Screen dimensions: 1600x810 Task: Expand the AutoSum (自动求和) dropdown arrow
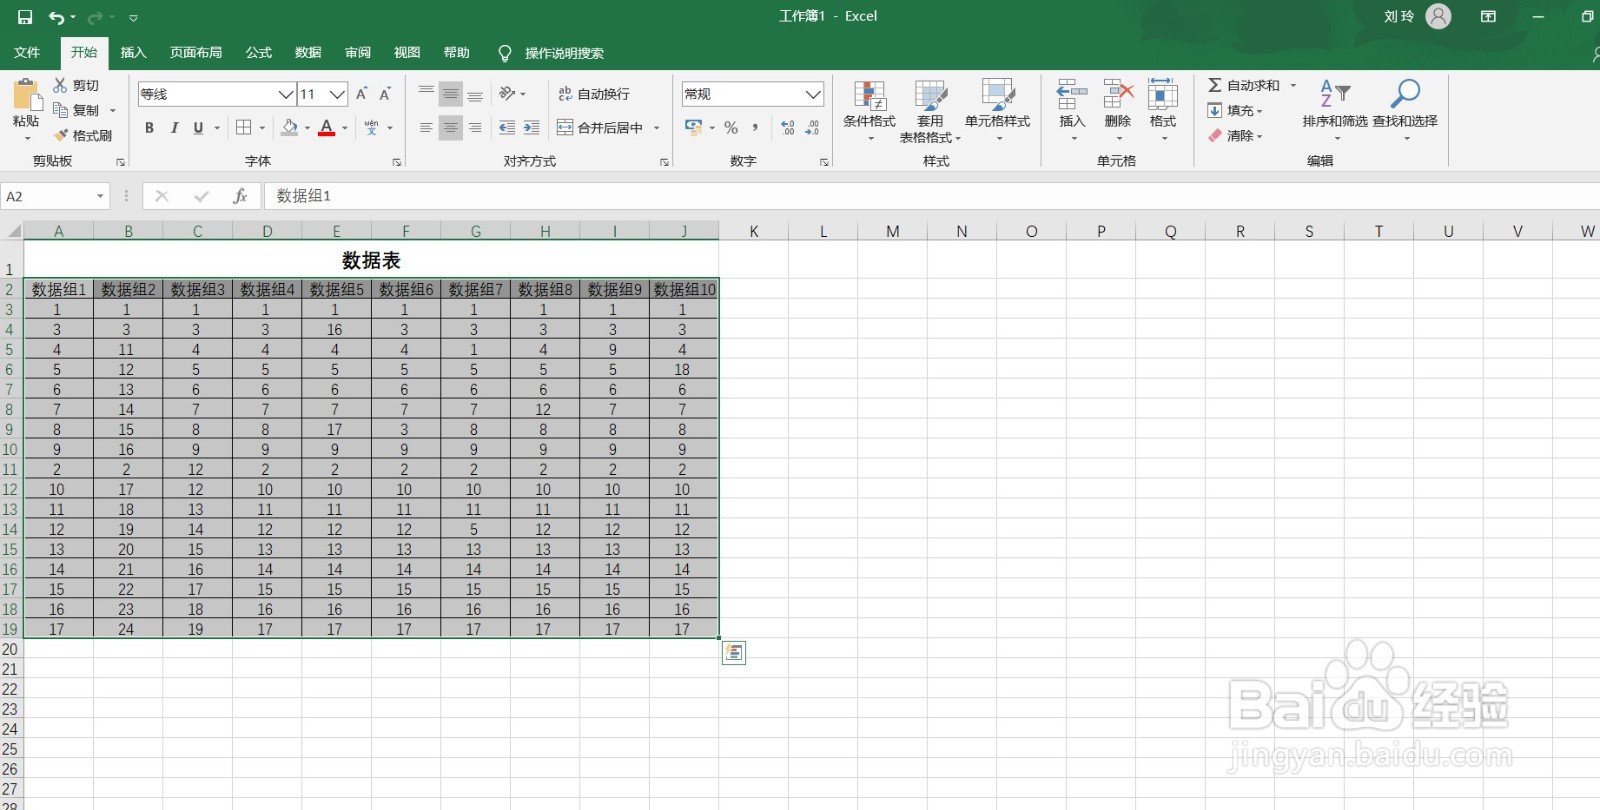point(1293,85)
